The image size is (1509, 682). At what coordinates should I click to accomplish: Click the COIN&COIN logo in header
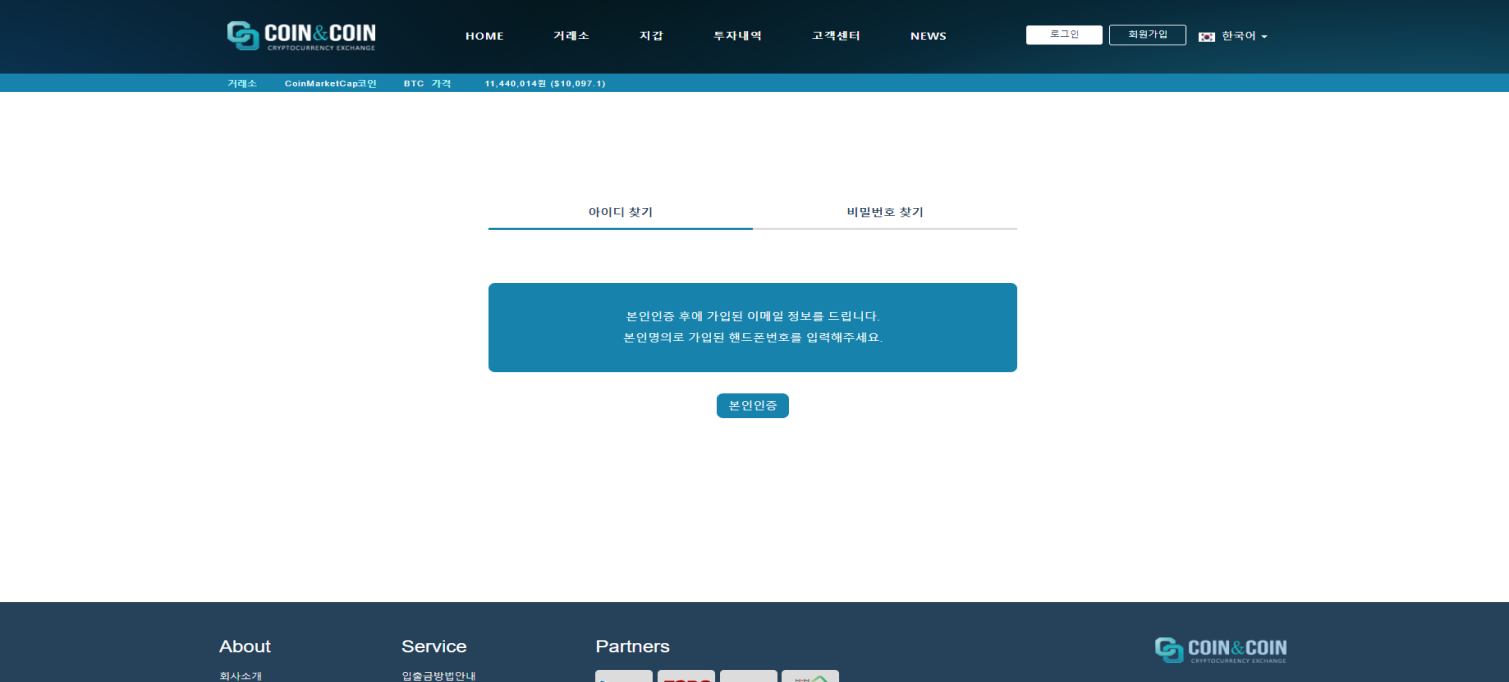click(x=301, y=35)
